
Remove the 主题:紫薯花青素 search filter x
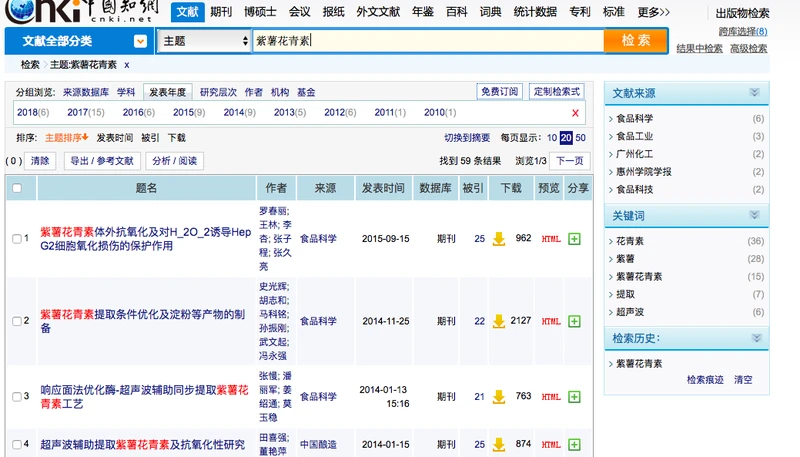(x=127, y=65)
